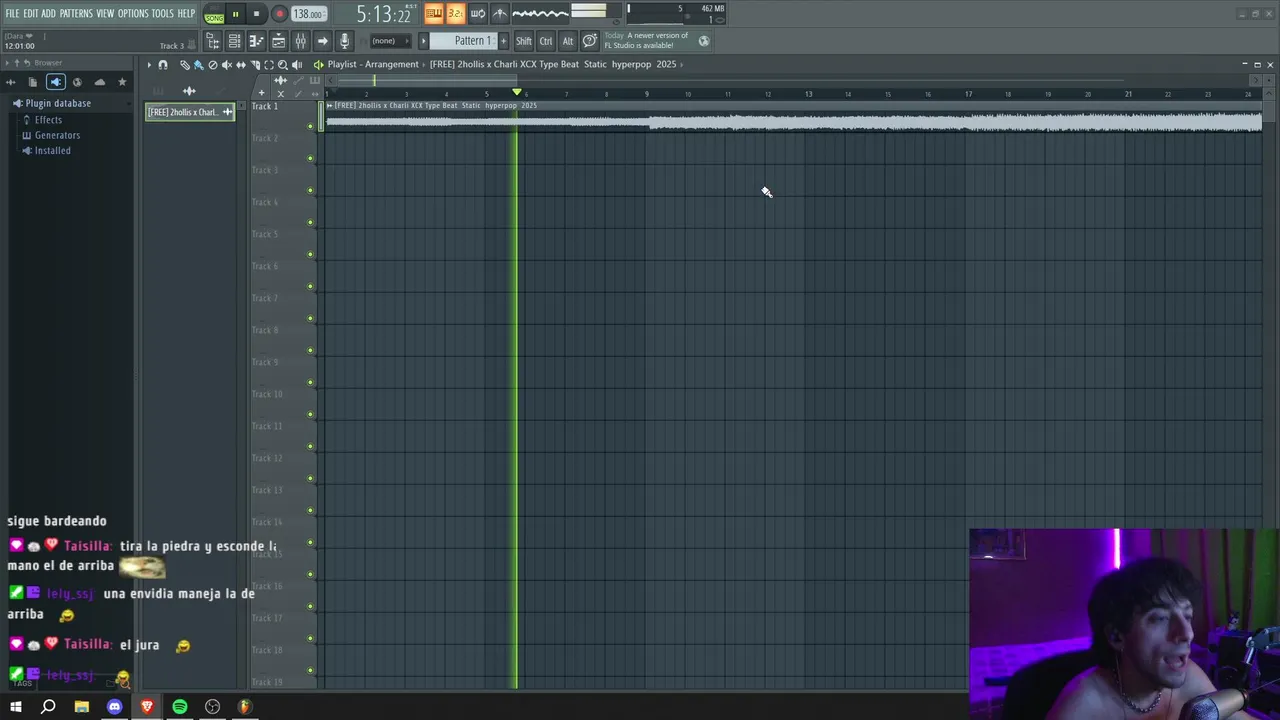
Task: Click the audio clip on Track 1
Action: (794, 117)
